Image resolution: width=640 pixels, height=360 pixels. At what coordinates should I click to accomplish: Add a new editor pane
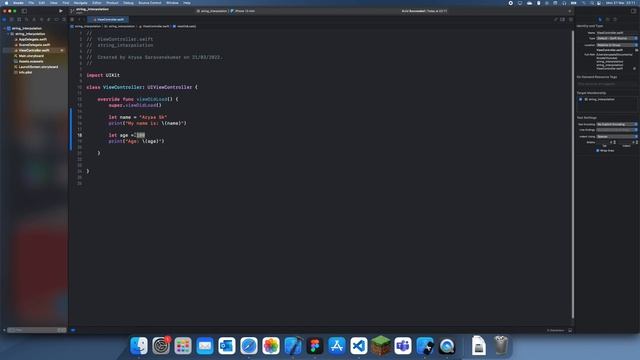571,19
